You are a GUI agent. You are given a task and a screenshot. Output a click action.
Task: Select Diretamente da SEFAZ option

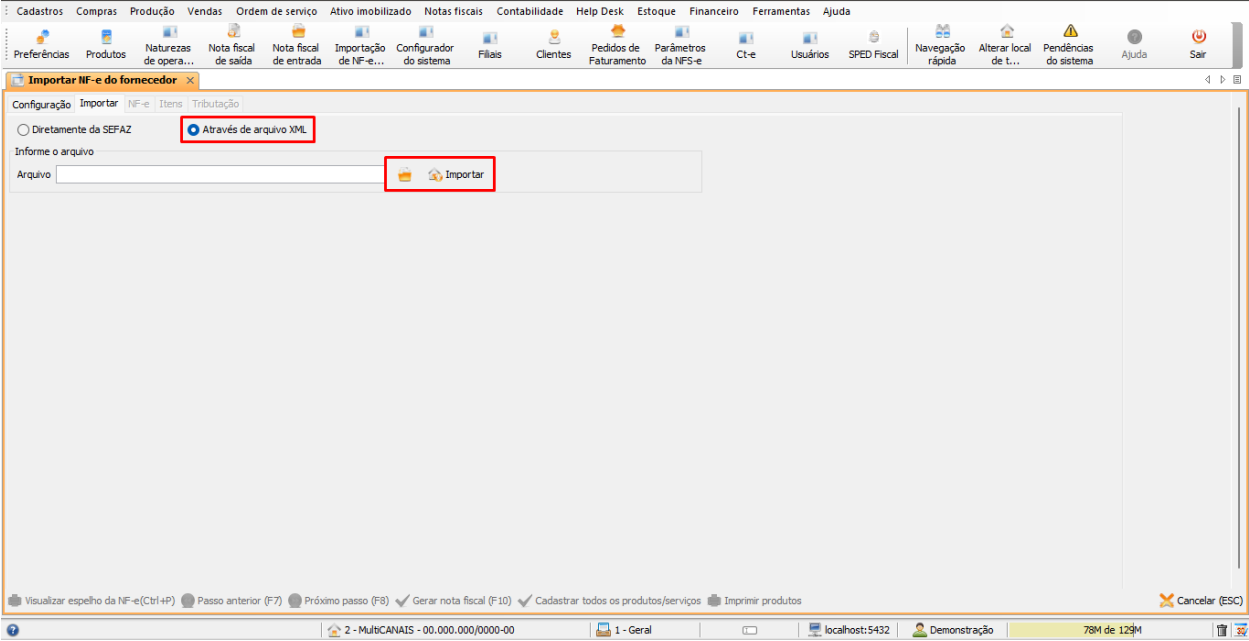(x=24, y=130)
